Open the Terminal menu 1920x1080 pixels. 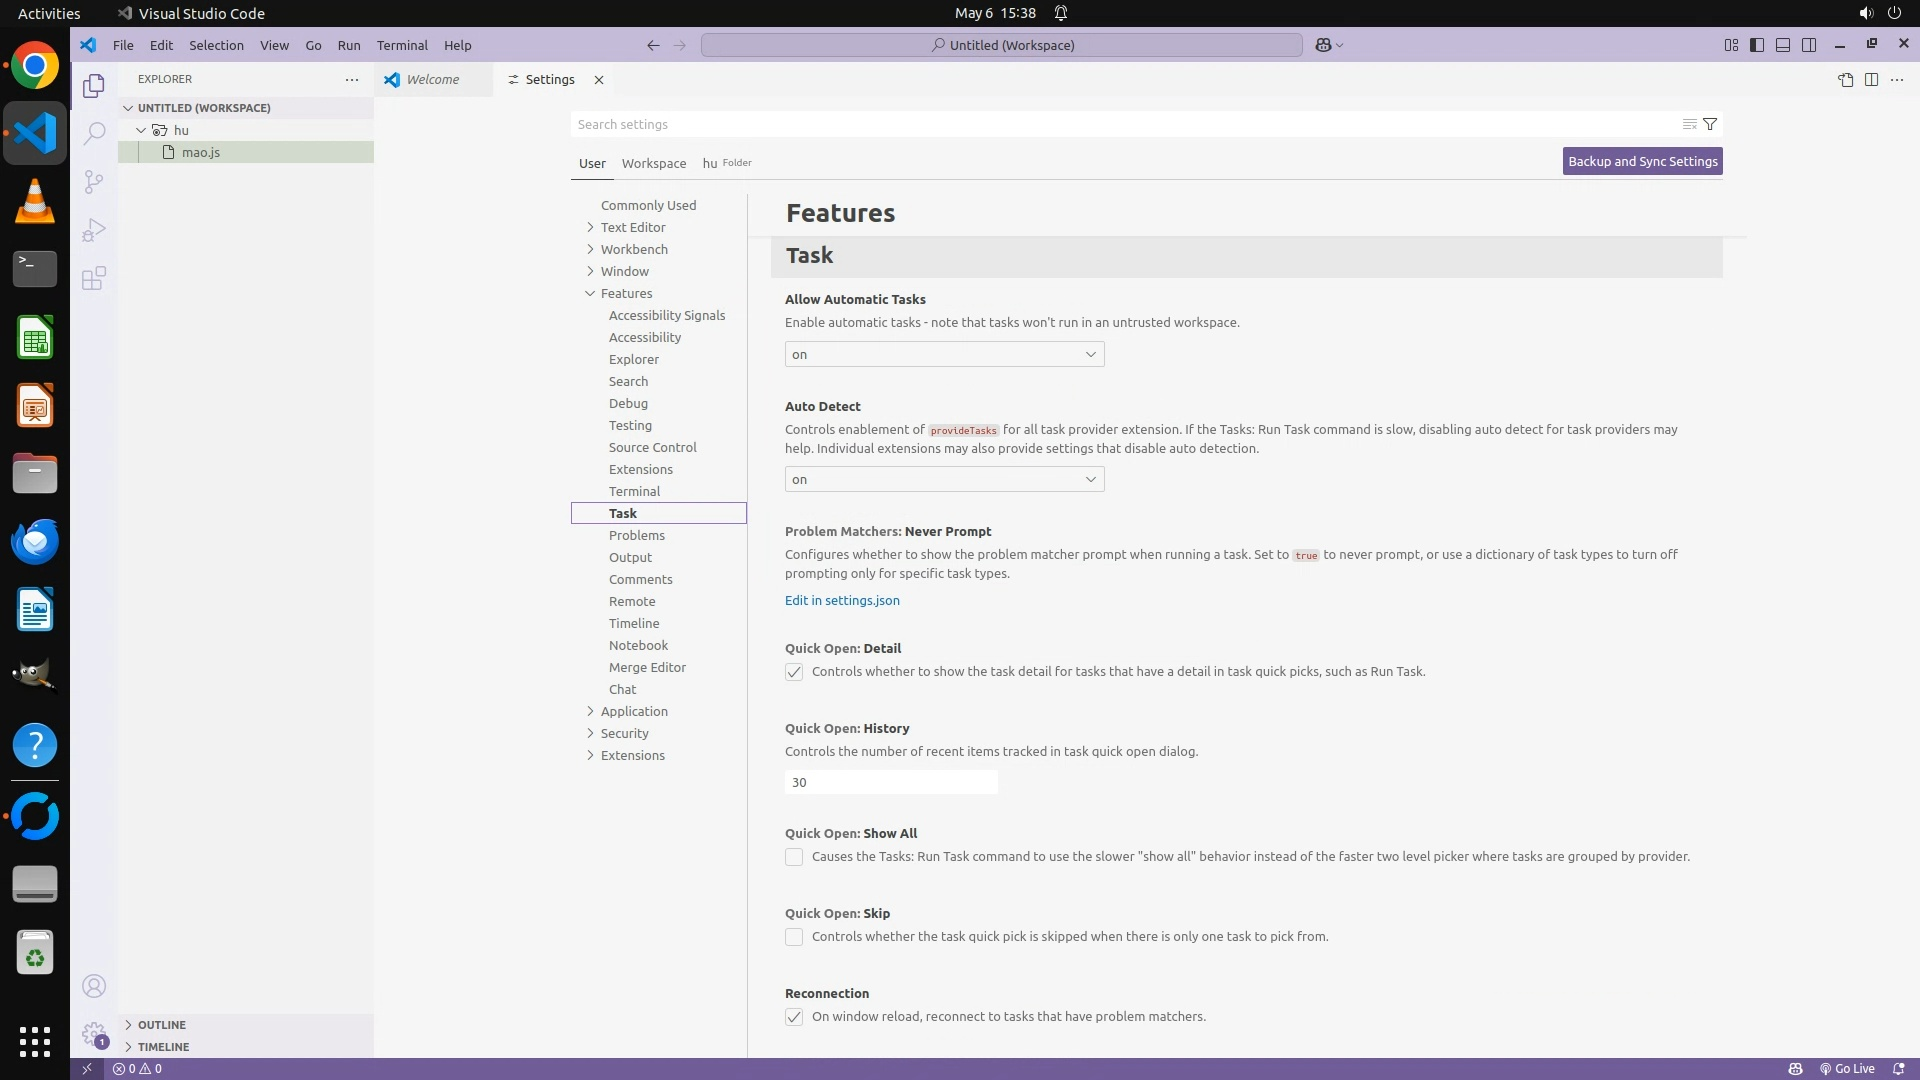[402, 45]
